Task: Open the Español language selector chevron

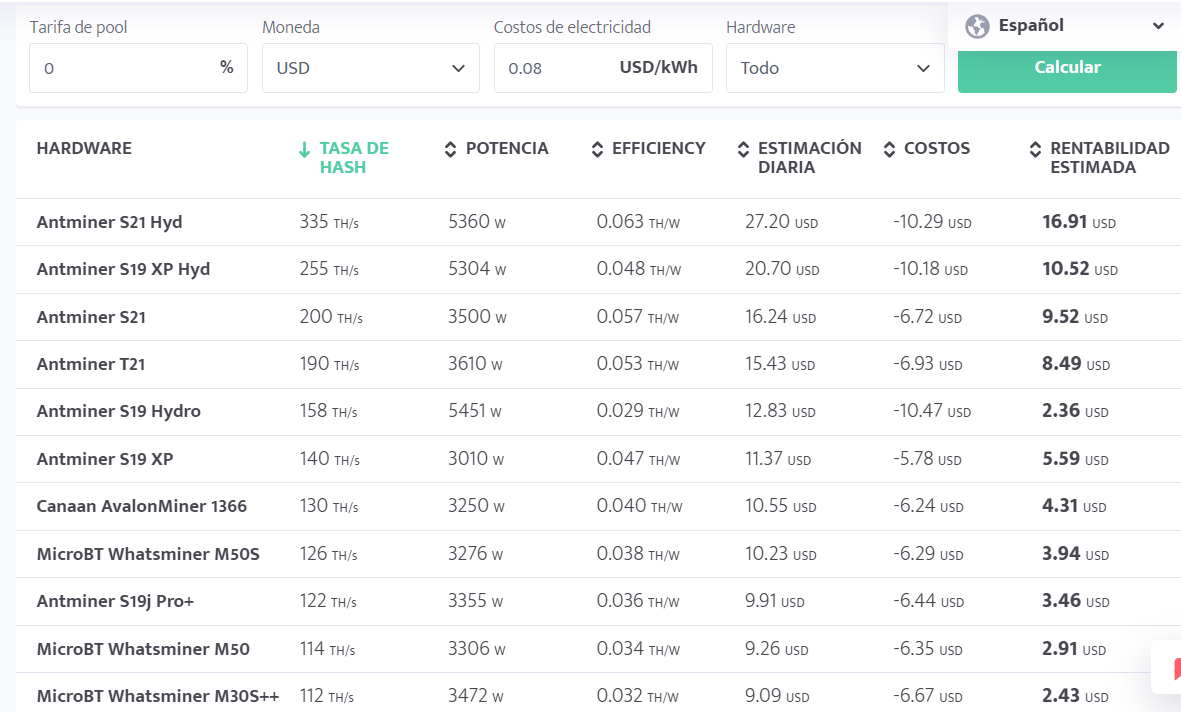Action: point(1158,26)
